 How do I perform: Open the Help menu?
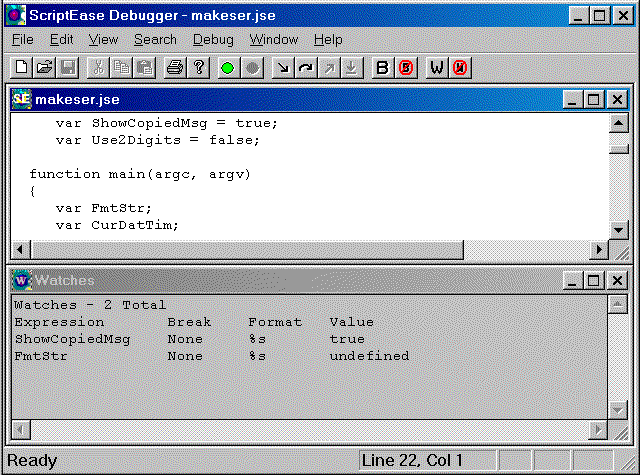328,40
